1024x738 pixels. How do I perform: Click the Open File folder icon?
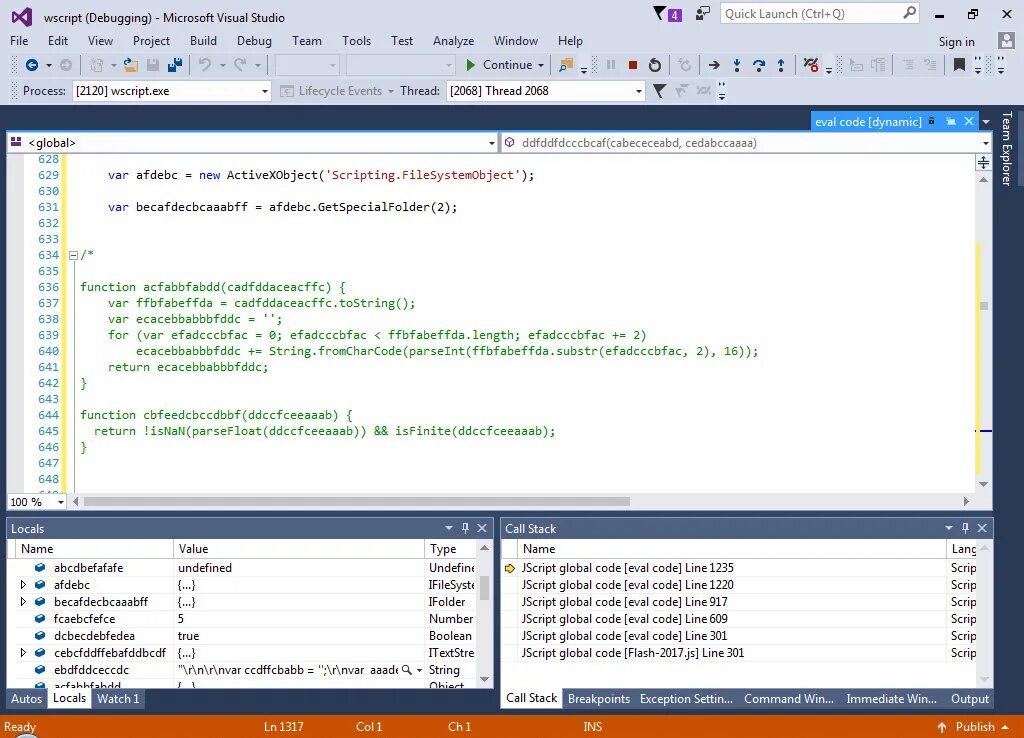(x=131, y=65)
